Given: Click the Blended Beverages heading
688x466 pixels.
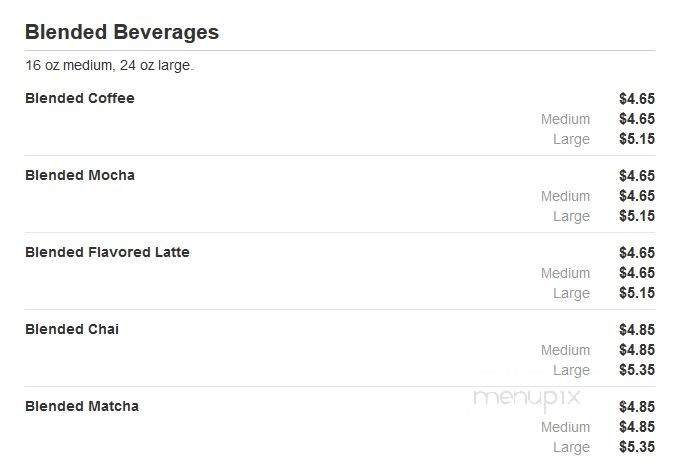Looking at the screenshot, I should click(x=121, y=32).
